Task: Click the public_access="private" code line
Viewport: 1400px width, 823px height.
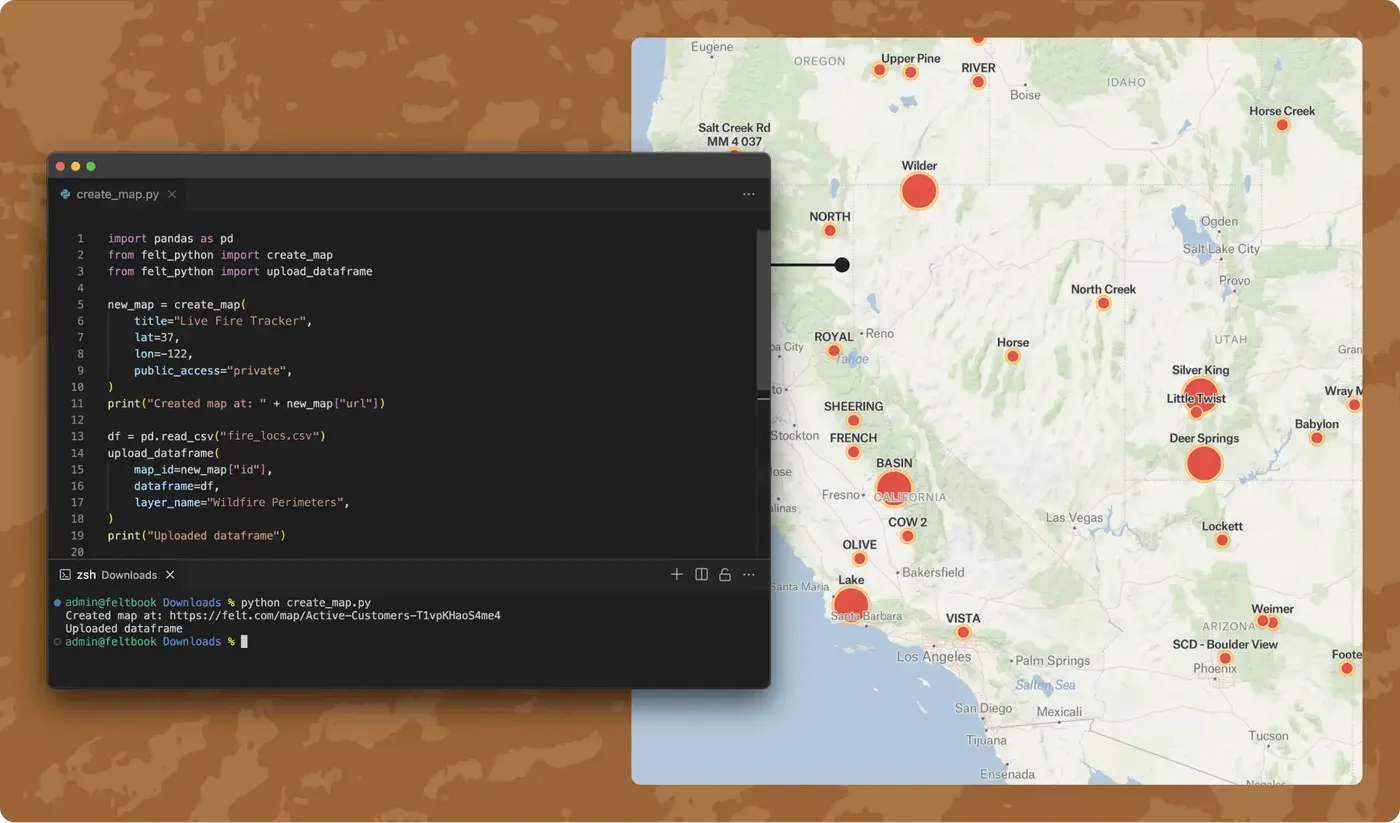Action: [214, 370]
